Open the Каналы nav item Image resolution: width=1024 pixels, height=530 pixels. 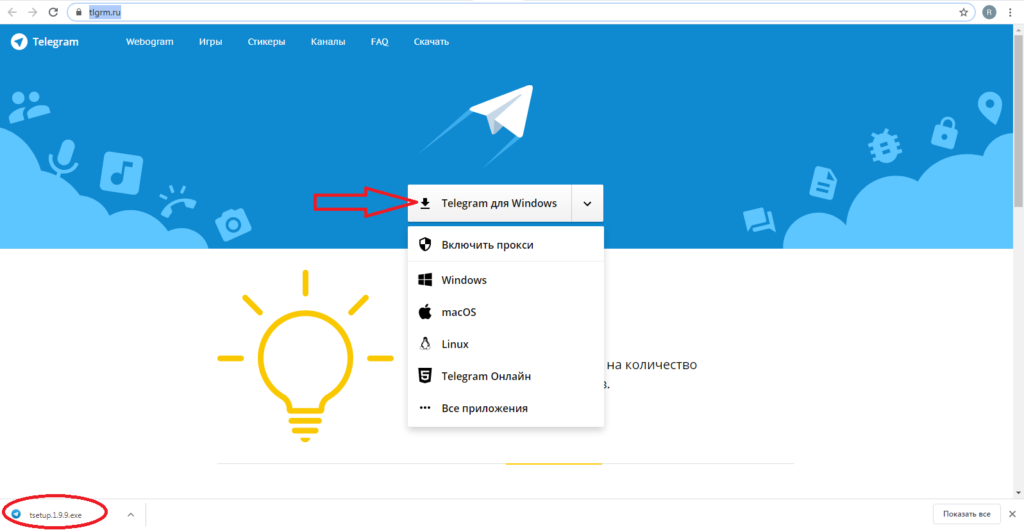pyautogui.click(x=328, y=42)
